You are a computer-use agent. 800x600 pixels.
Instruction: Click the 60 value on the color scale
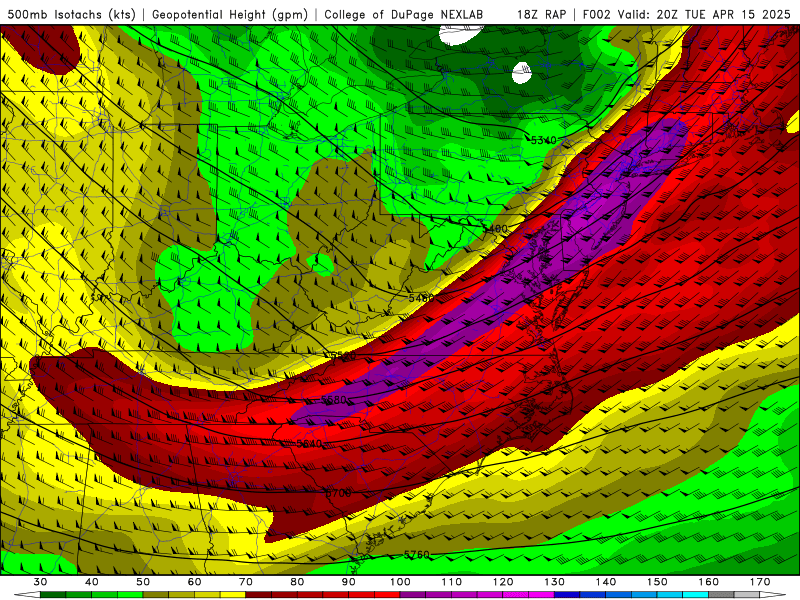tap(194, 582)
